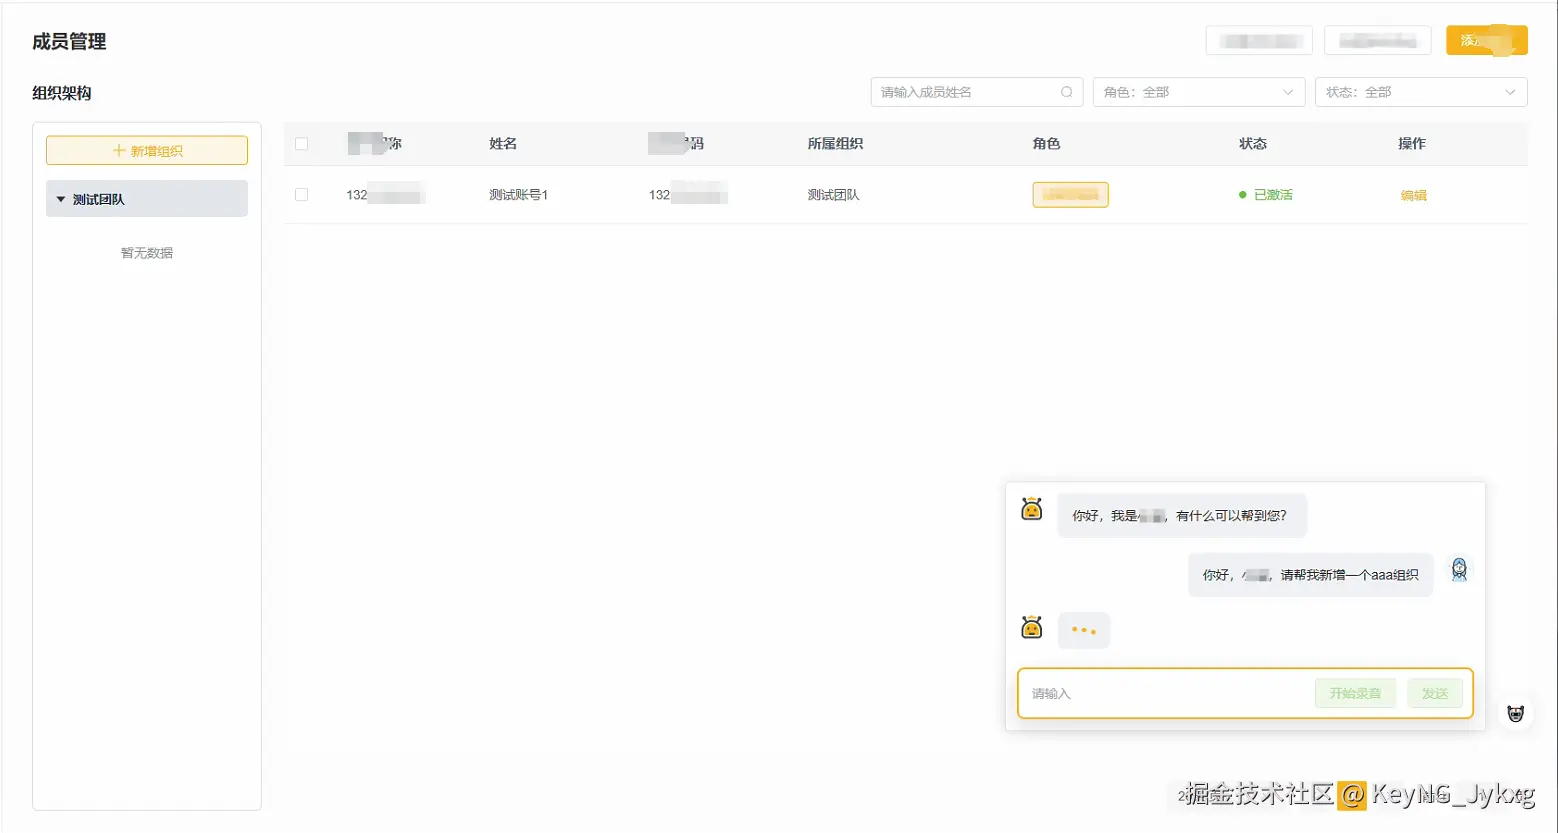Click the three-dot typing indicator bubble

pyautogui.click(x=1084, y=631)
